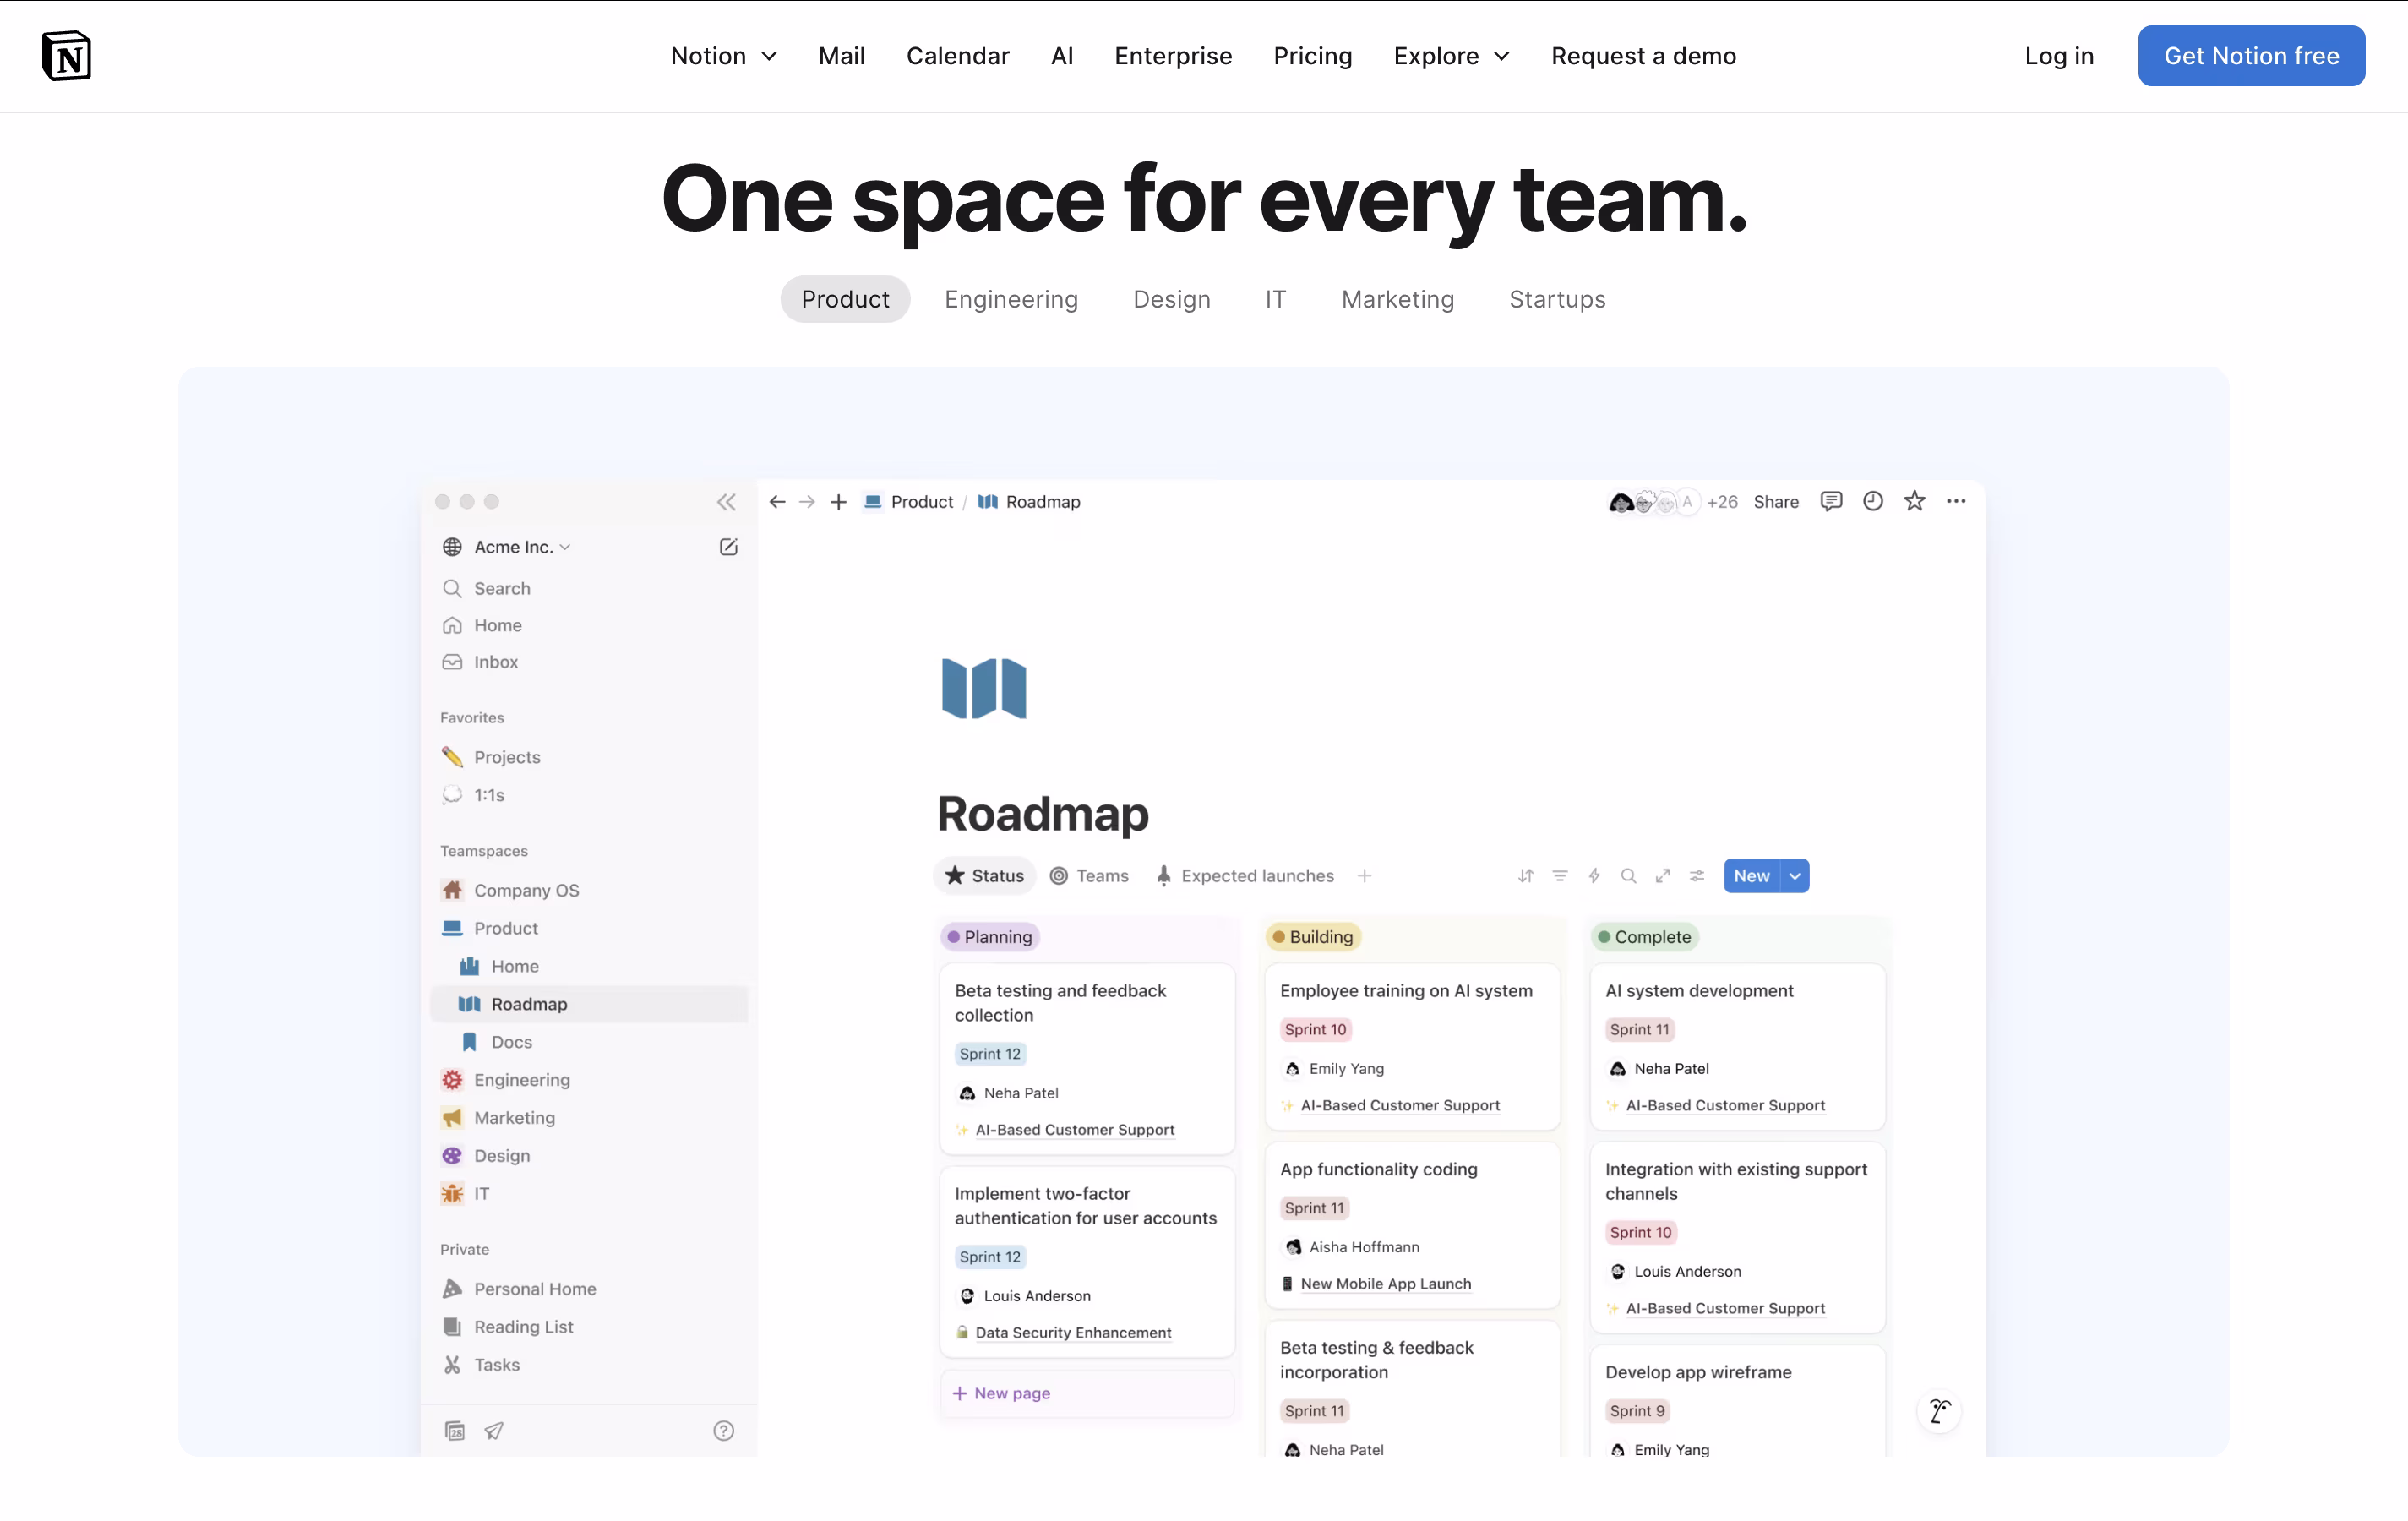The image size is (2408, 1521).
Task: Select the IT team tab
Action: 1275,299
